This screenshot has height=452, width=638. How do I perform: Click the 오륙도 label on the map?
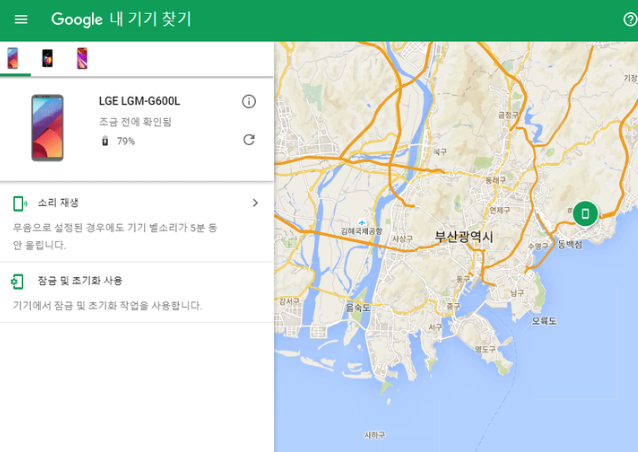pos(544,321)
